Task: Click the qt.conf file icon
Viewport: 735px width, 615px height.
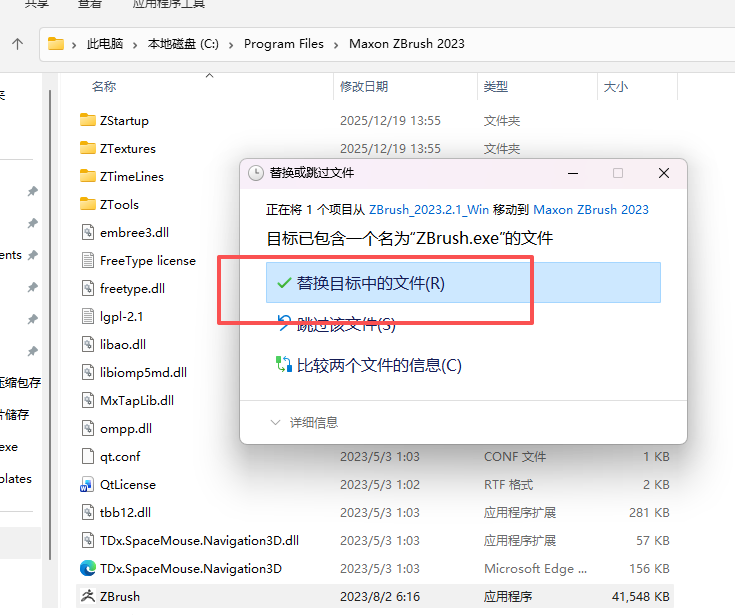Action: click(x=88, y=456)
